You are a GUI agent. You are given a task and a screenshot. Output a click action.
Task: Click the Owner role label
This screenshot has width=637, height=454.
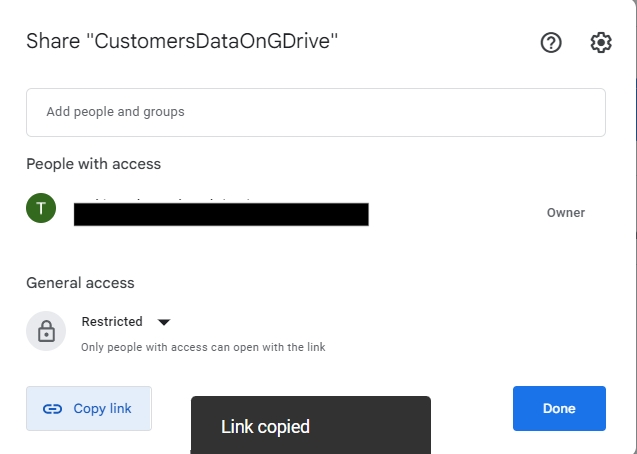(566, 213)
